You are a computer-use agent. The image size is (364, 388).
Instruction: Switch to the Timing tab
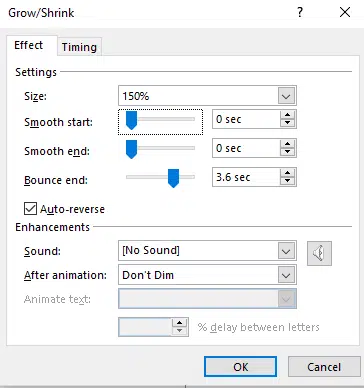point(79,47)
